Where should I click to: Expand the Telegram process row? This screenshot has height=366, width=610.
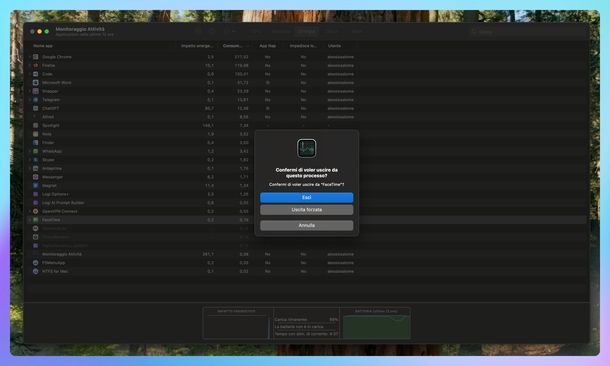pyautogui.click(x=30, y=100)
